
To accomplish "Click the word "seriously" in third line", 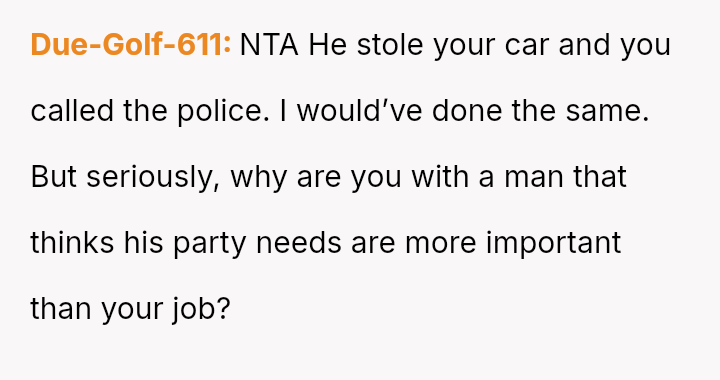I will click(x=153, y=177).
